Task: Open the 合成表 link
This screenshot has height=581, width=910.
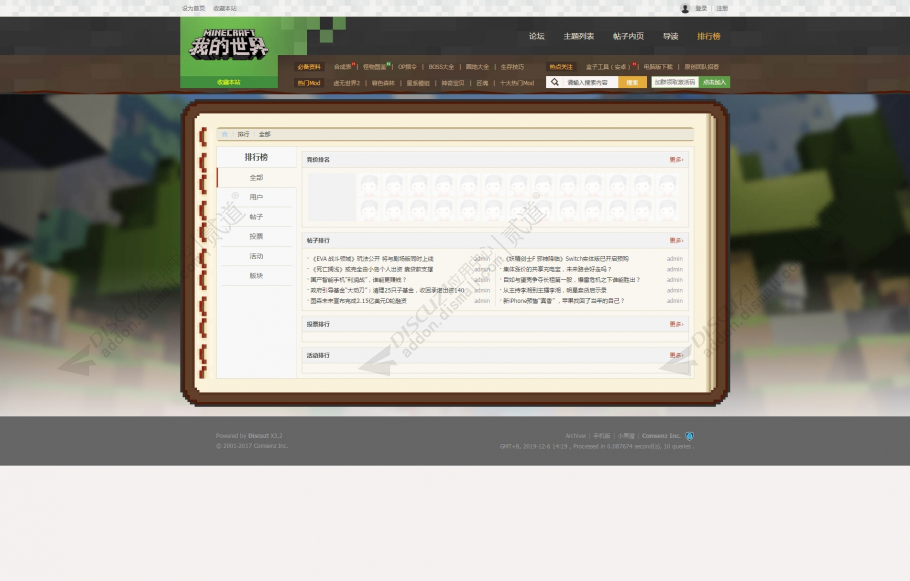Action: [x=342, y=67]
